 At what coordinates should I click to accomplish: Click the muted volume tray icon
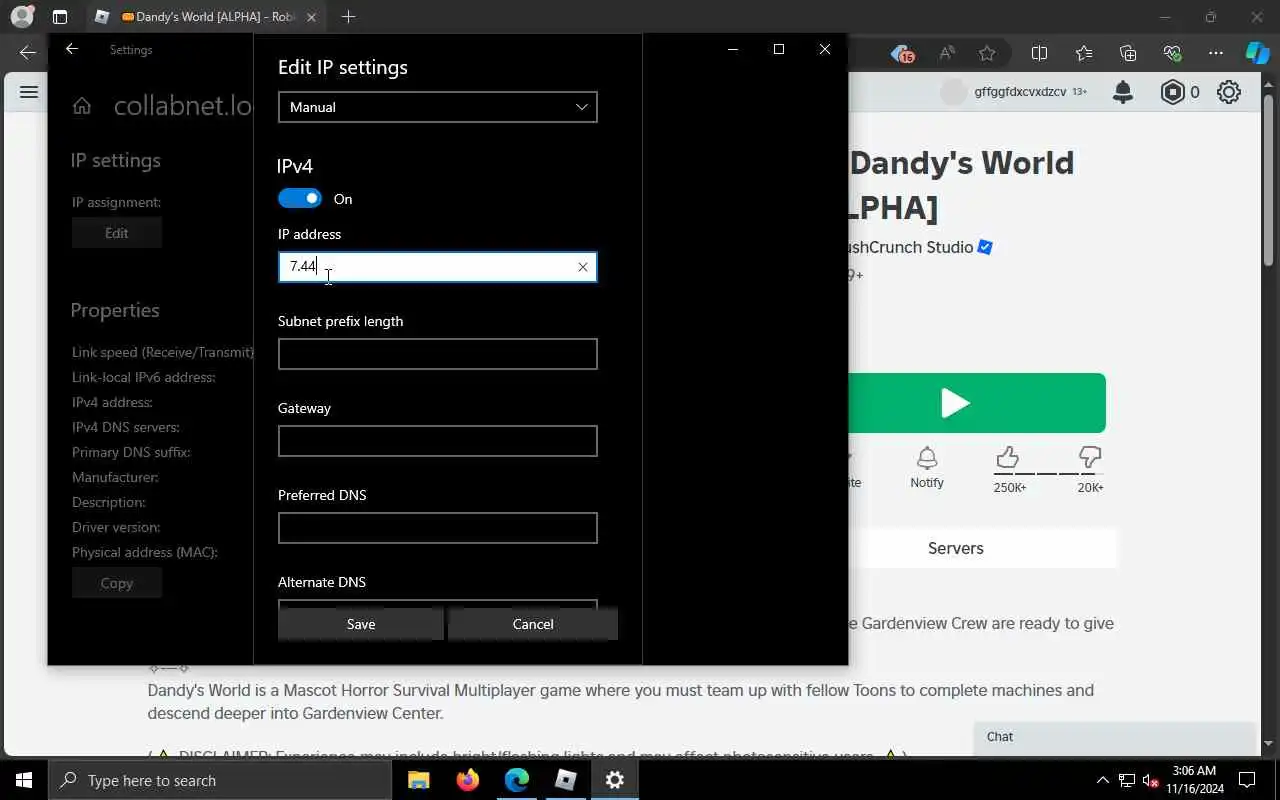coord(1151,780)
